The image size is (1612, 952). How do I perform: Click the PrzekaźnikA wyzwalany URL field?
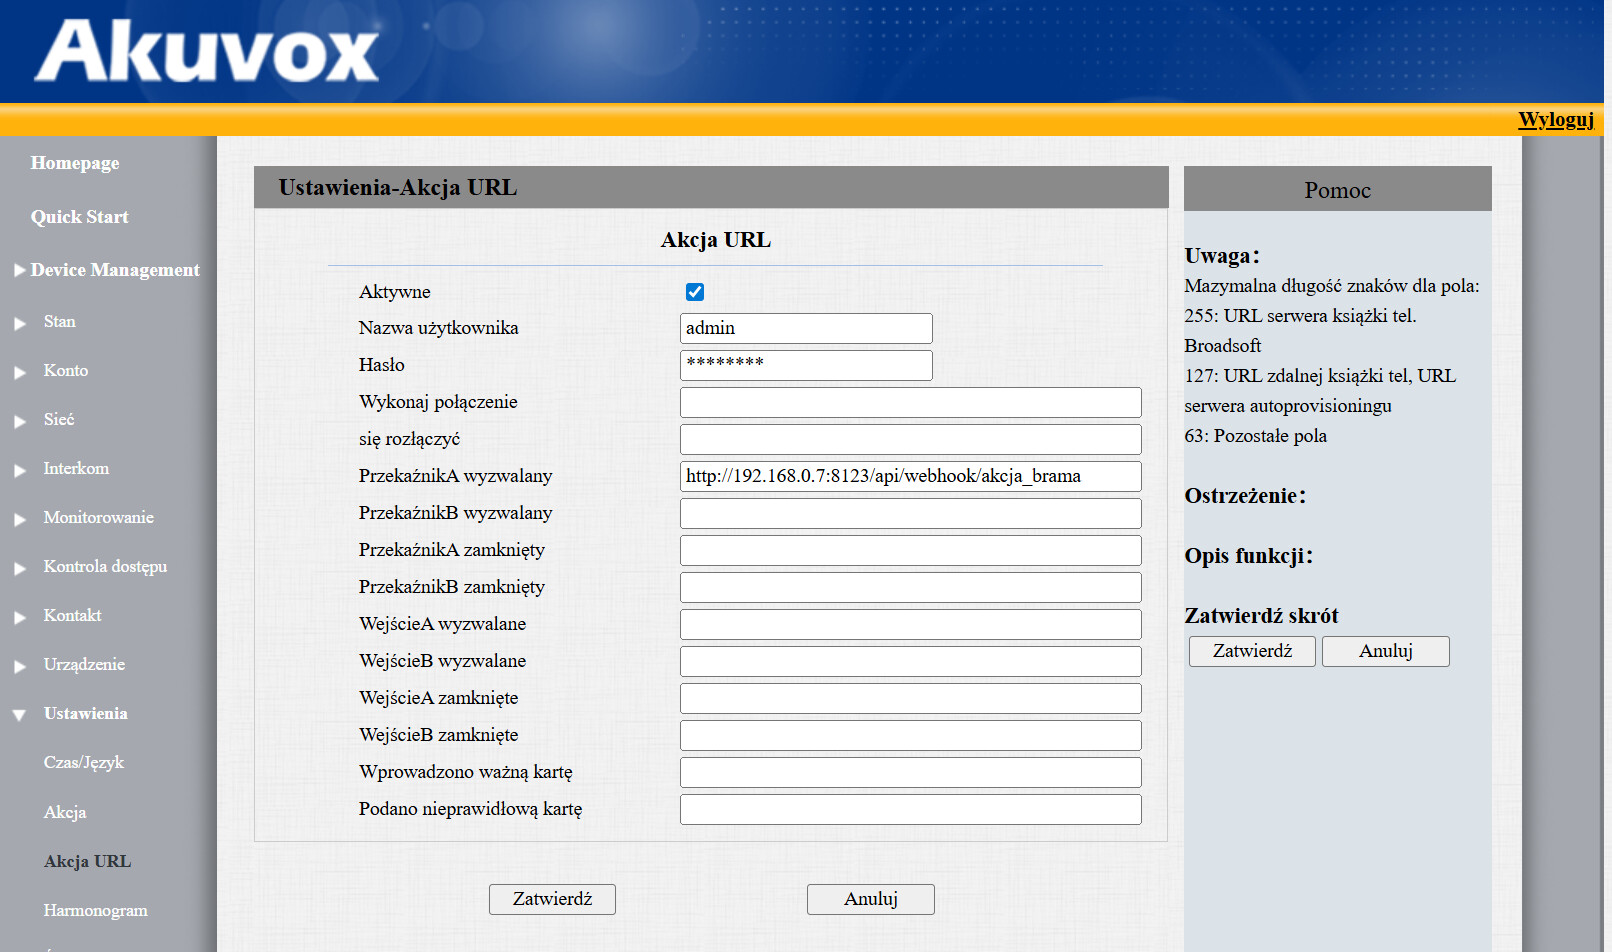[911, 476]
